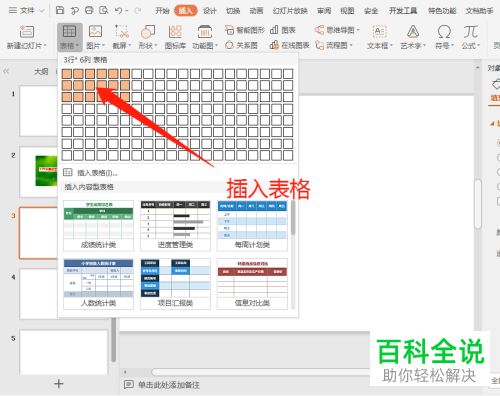This screenshot has height=396, width=500.
Task: Click the 单击此处添加备注 notes field
Action: click(169, 385)
